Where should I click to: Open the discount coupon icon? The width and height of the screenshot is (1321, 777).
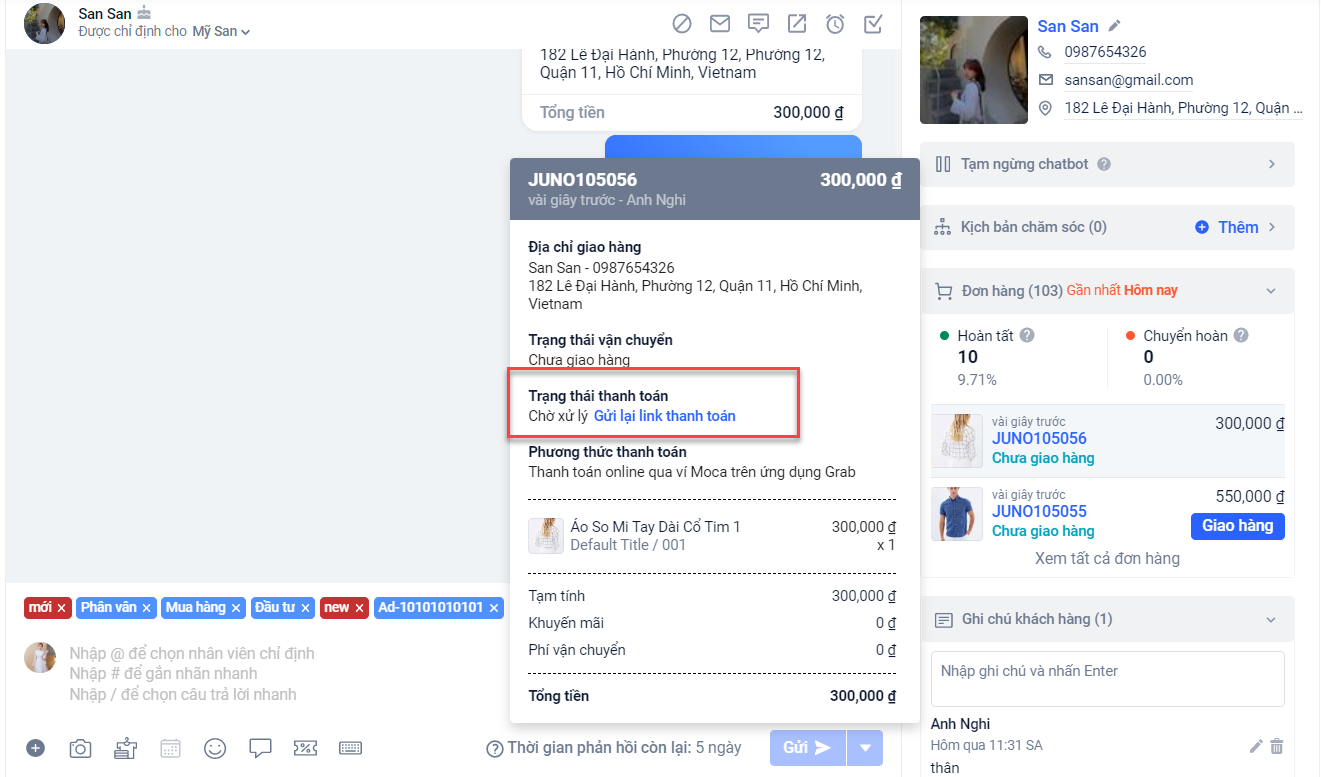[x=305, y=748]
